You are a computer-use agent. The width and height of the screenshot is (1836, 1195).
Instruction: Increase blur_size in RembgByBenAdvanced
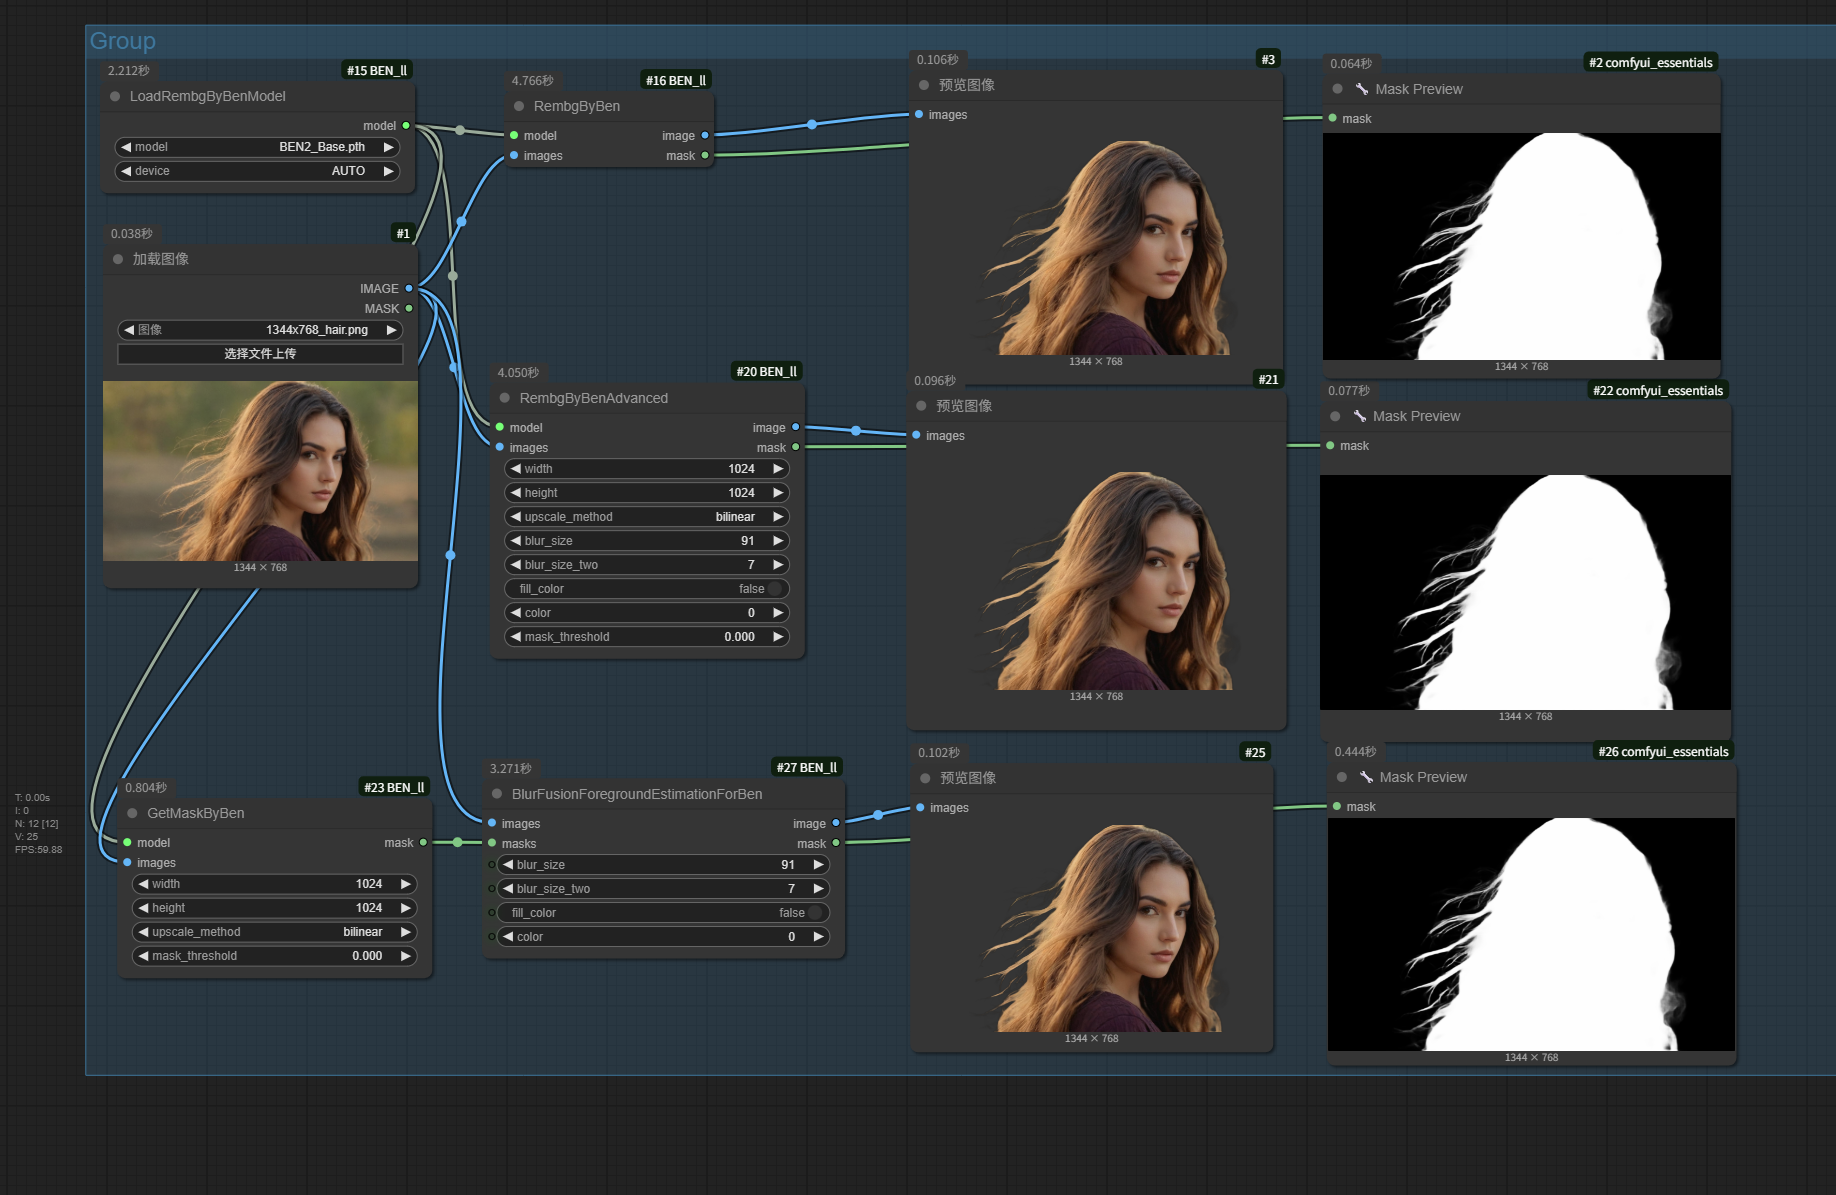pyautogui.click(x=778, y=542)
